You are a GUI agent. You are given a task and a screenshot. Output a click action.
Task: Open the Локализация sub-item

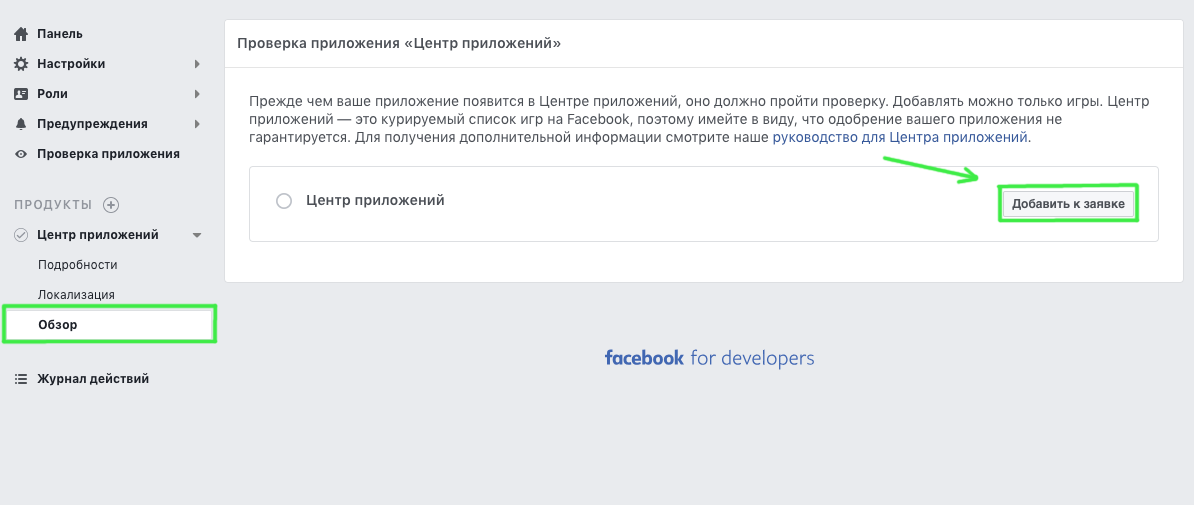point(76,295)
